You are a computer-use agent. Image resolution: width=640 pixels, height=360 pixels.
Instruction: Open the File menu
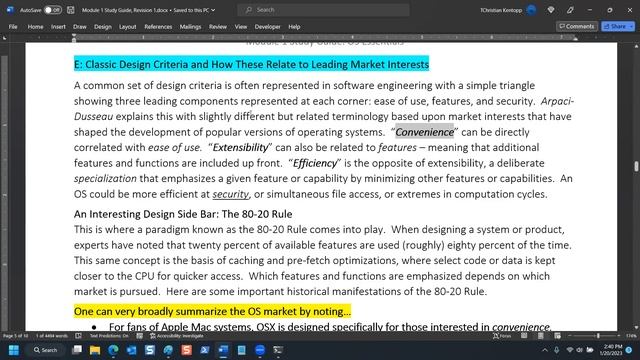13,27
